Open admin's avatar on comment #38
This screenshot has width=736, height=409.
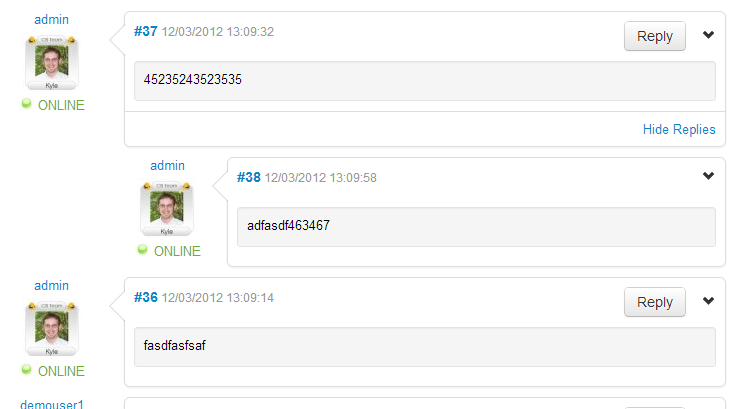click(x=167, y=209)
